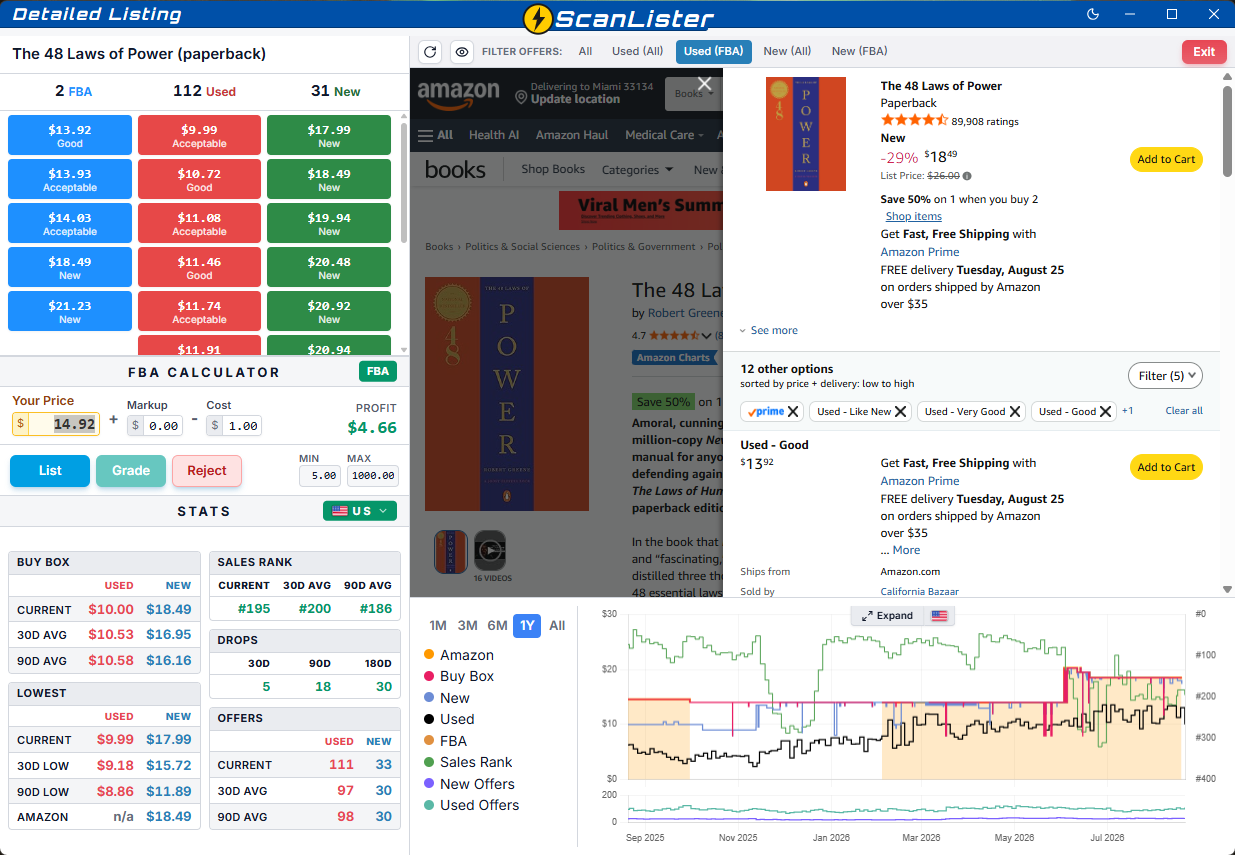Viewport: 1235px width, 855px height.
Task: Expand the price history chart
Action: click(887, 616)
